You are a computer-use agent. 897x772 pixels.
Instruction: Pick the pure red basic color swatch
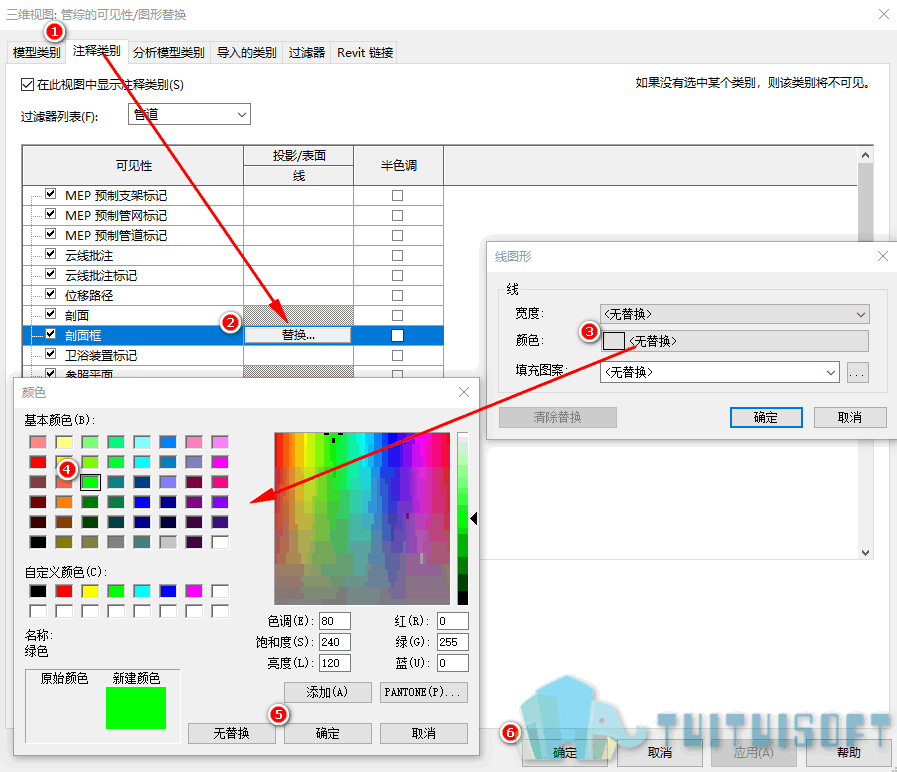tap(38, 462)
